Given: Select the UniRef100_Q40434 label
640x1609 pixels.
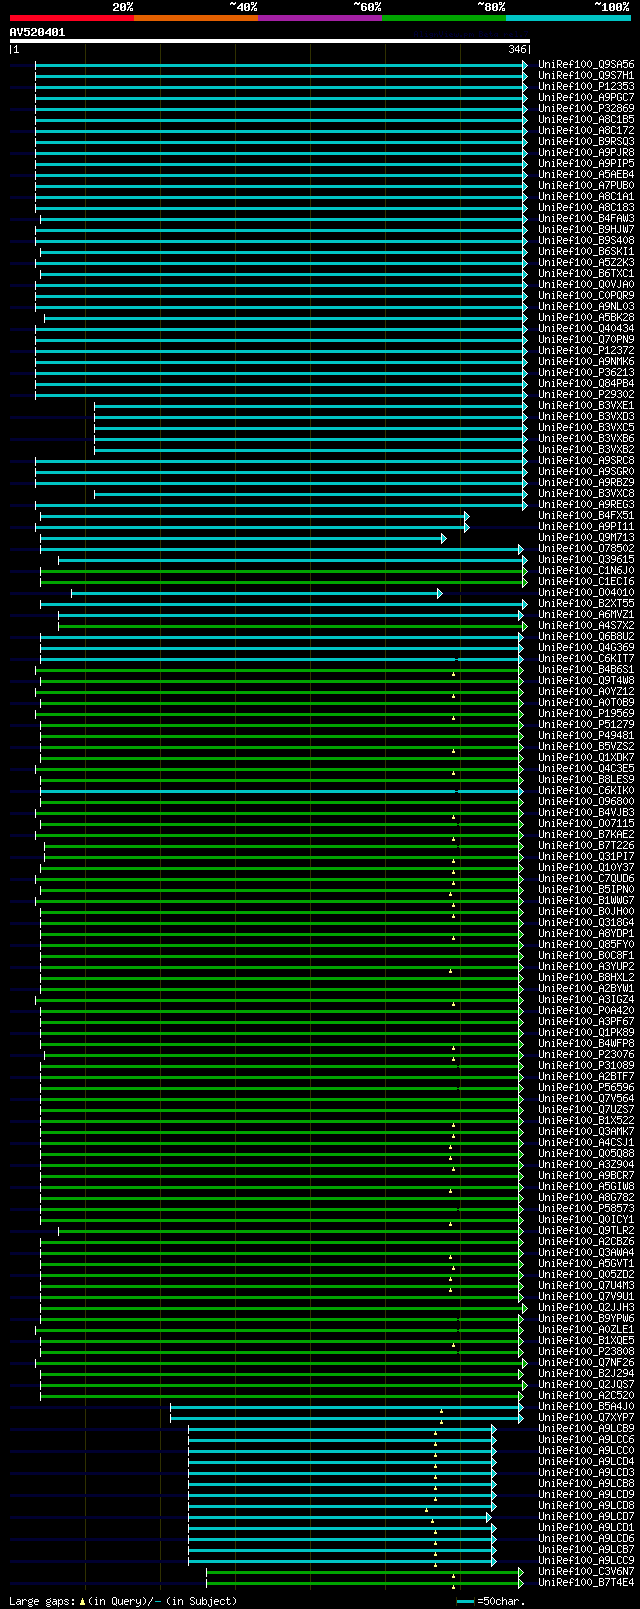Looking at the screenshot, I should pos(586,329).
